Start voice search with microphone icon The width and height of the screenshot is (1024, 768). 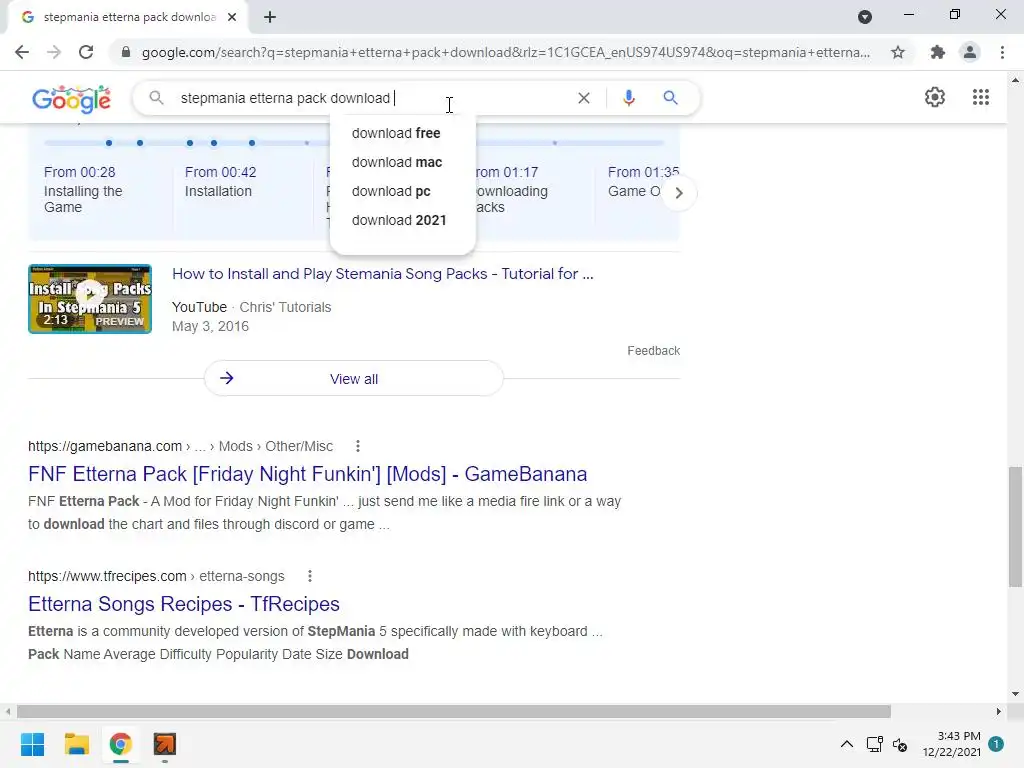point(628,98)
